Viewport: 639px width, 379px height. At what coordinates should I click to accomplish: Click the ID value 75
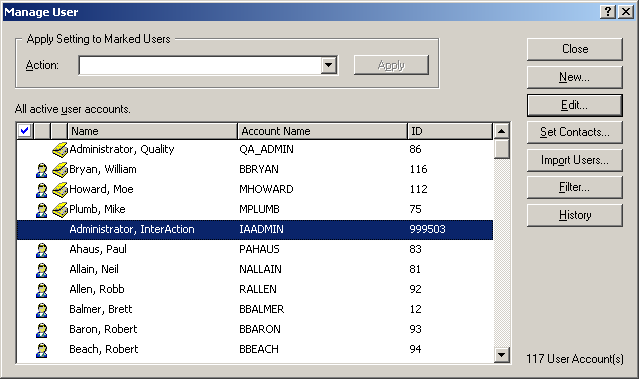(x=416, y=209)
